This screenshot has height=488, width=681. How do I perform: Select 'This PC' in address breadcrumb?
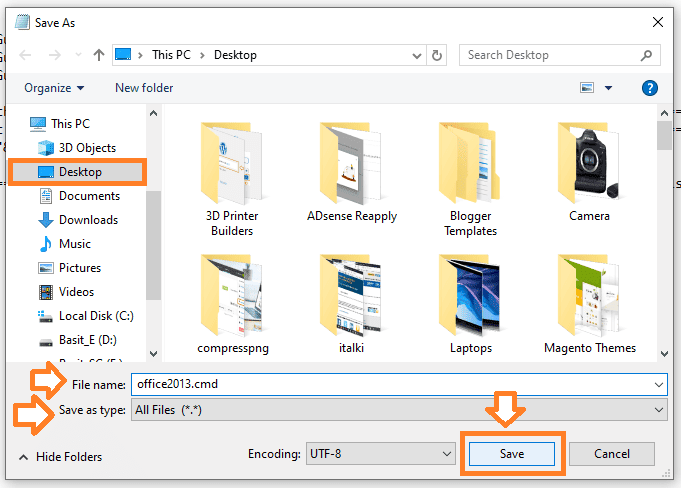(171, 55)
